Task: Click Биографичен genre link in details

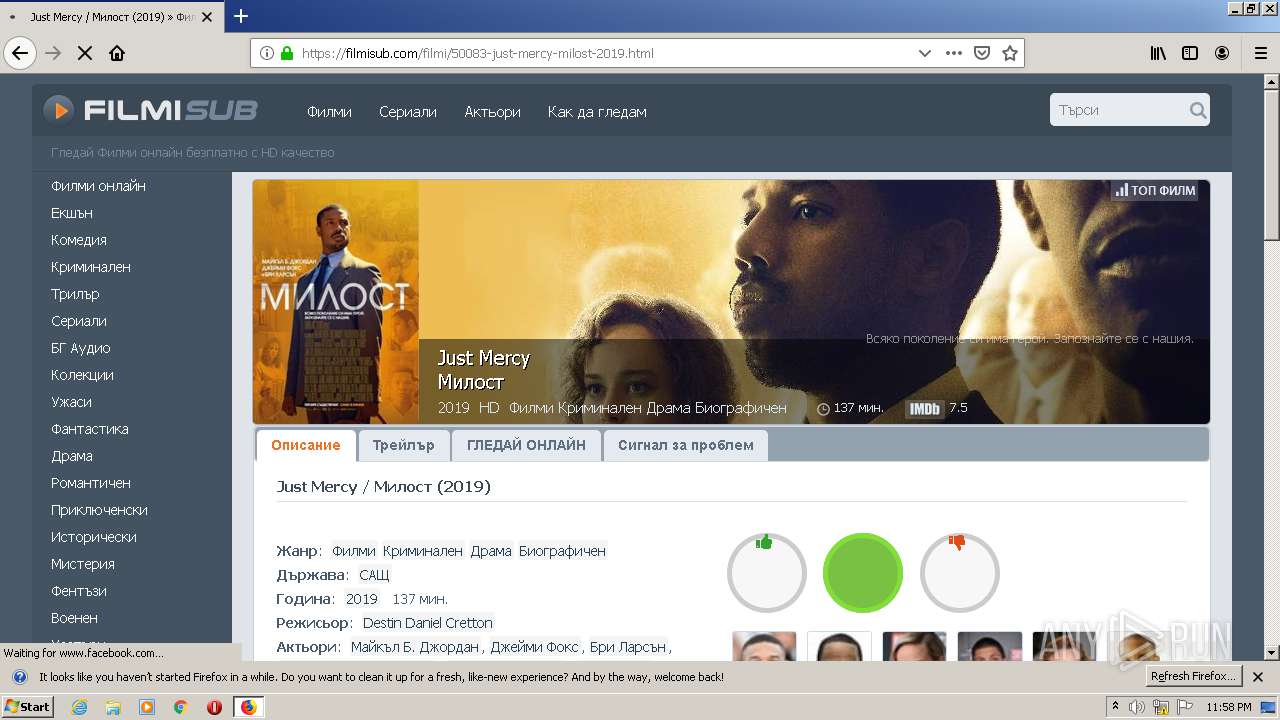Action: [x=562, y=551]
